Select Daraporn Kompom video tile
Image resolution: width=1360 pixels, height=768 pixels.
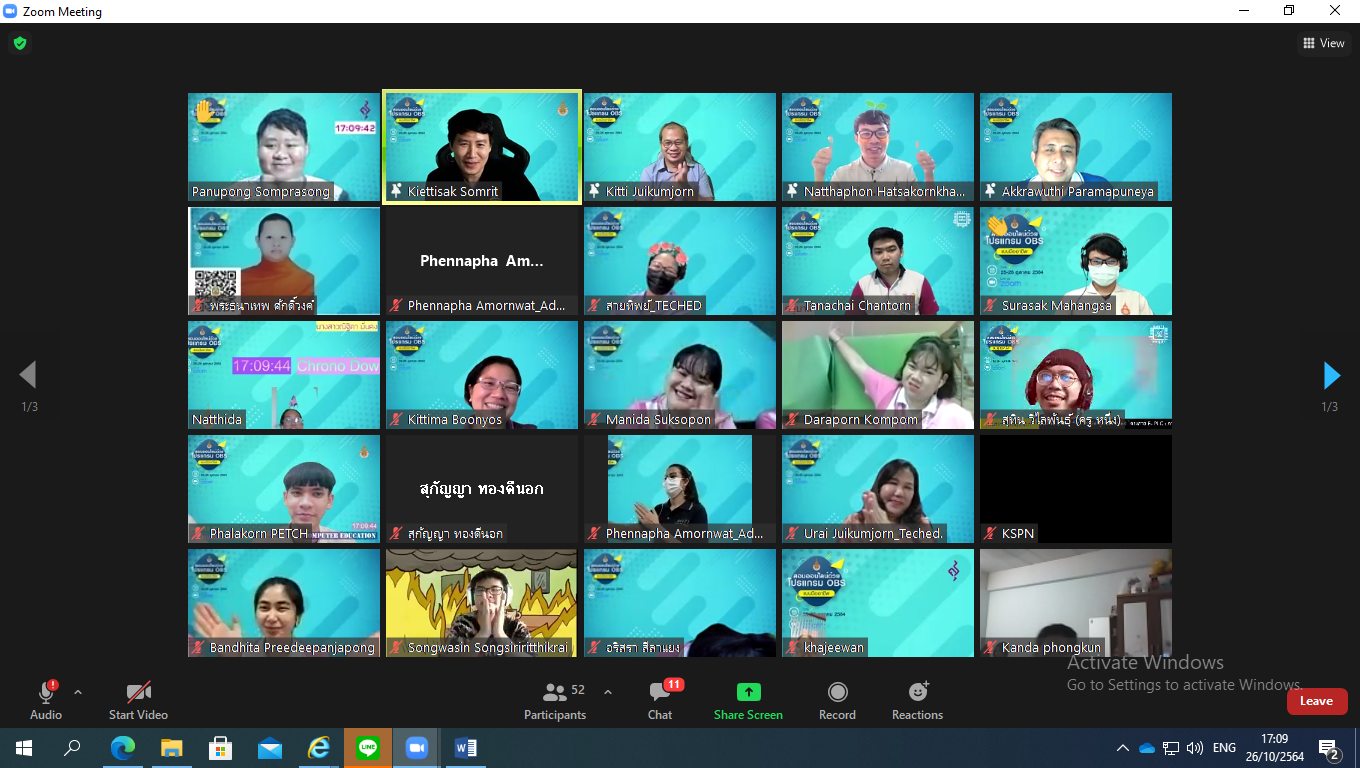[x=878, y=375]
